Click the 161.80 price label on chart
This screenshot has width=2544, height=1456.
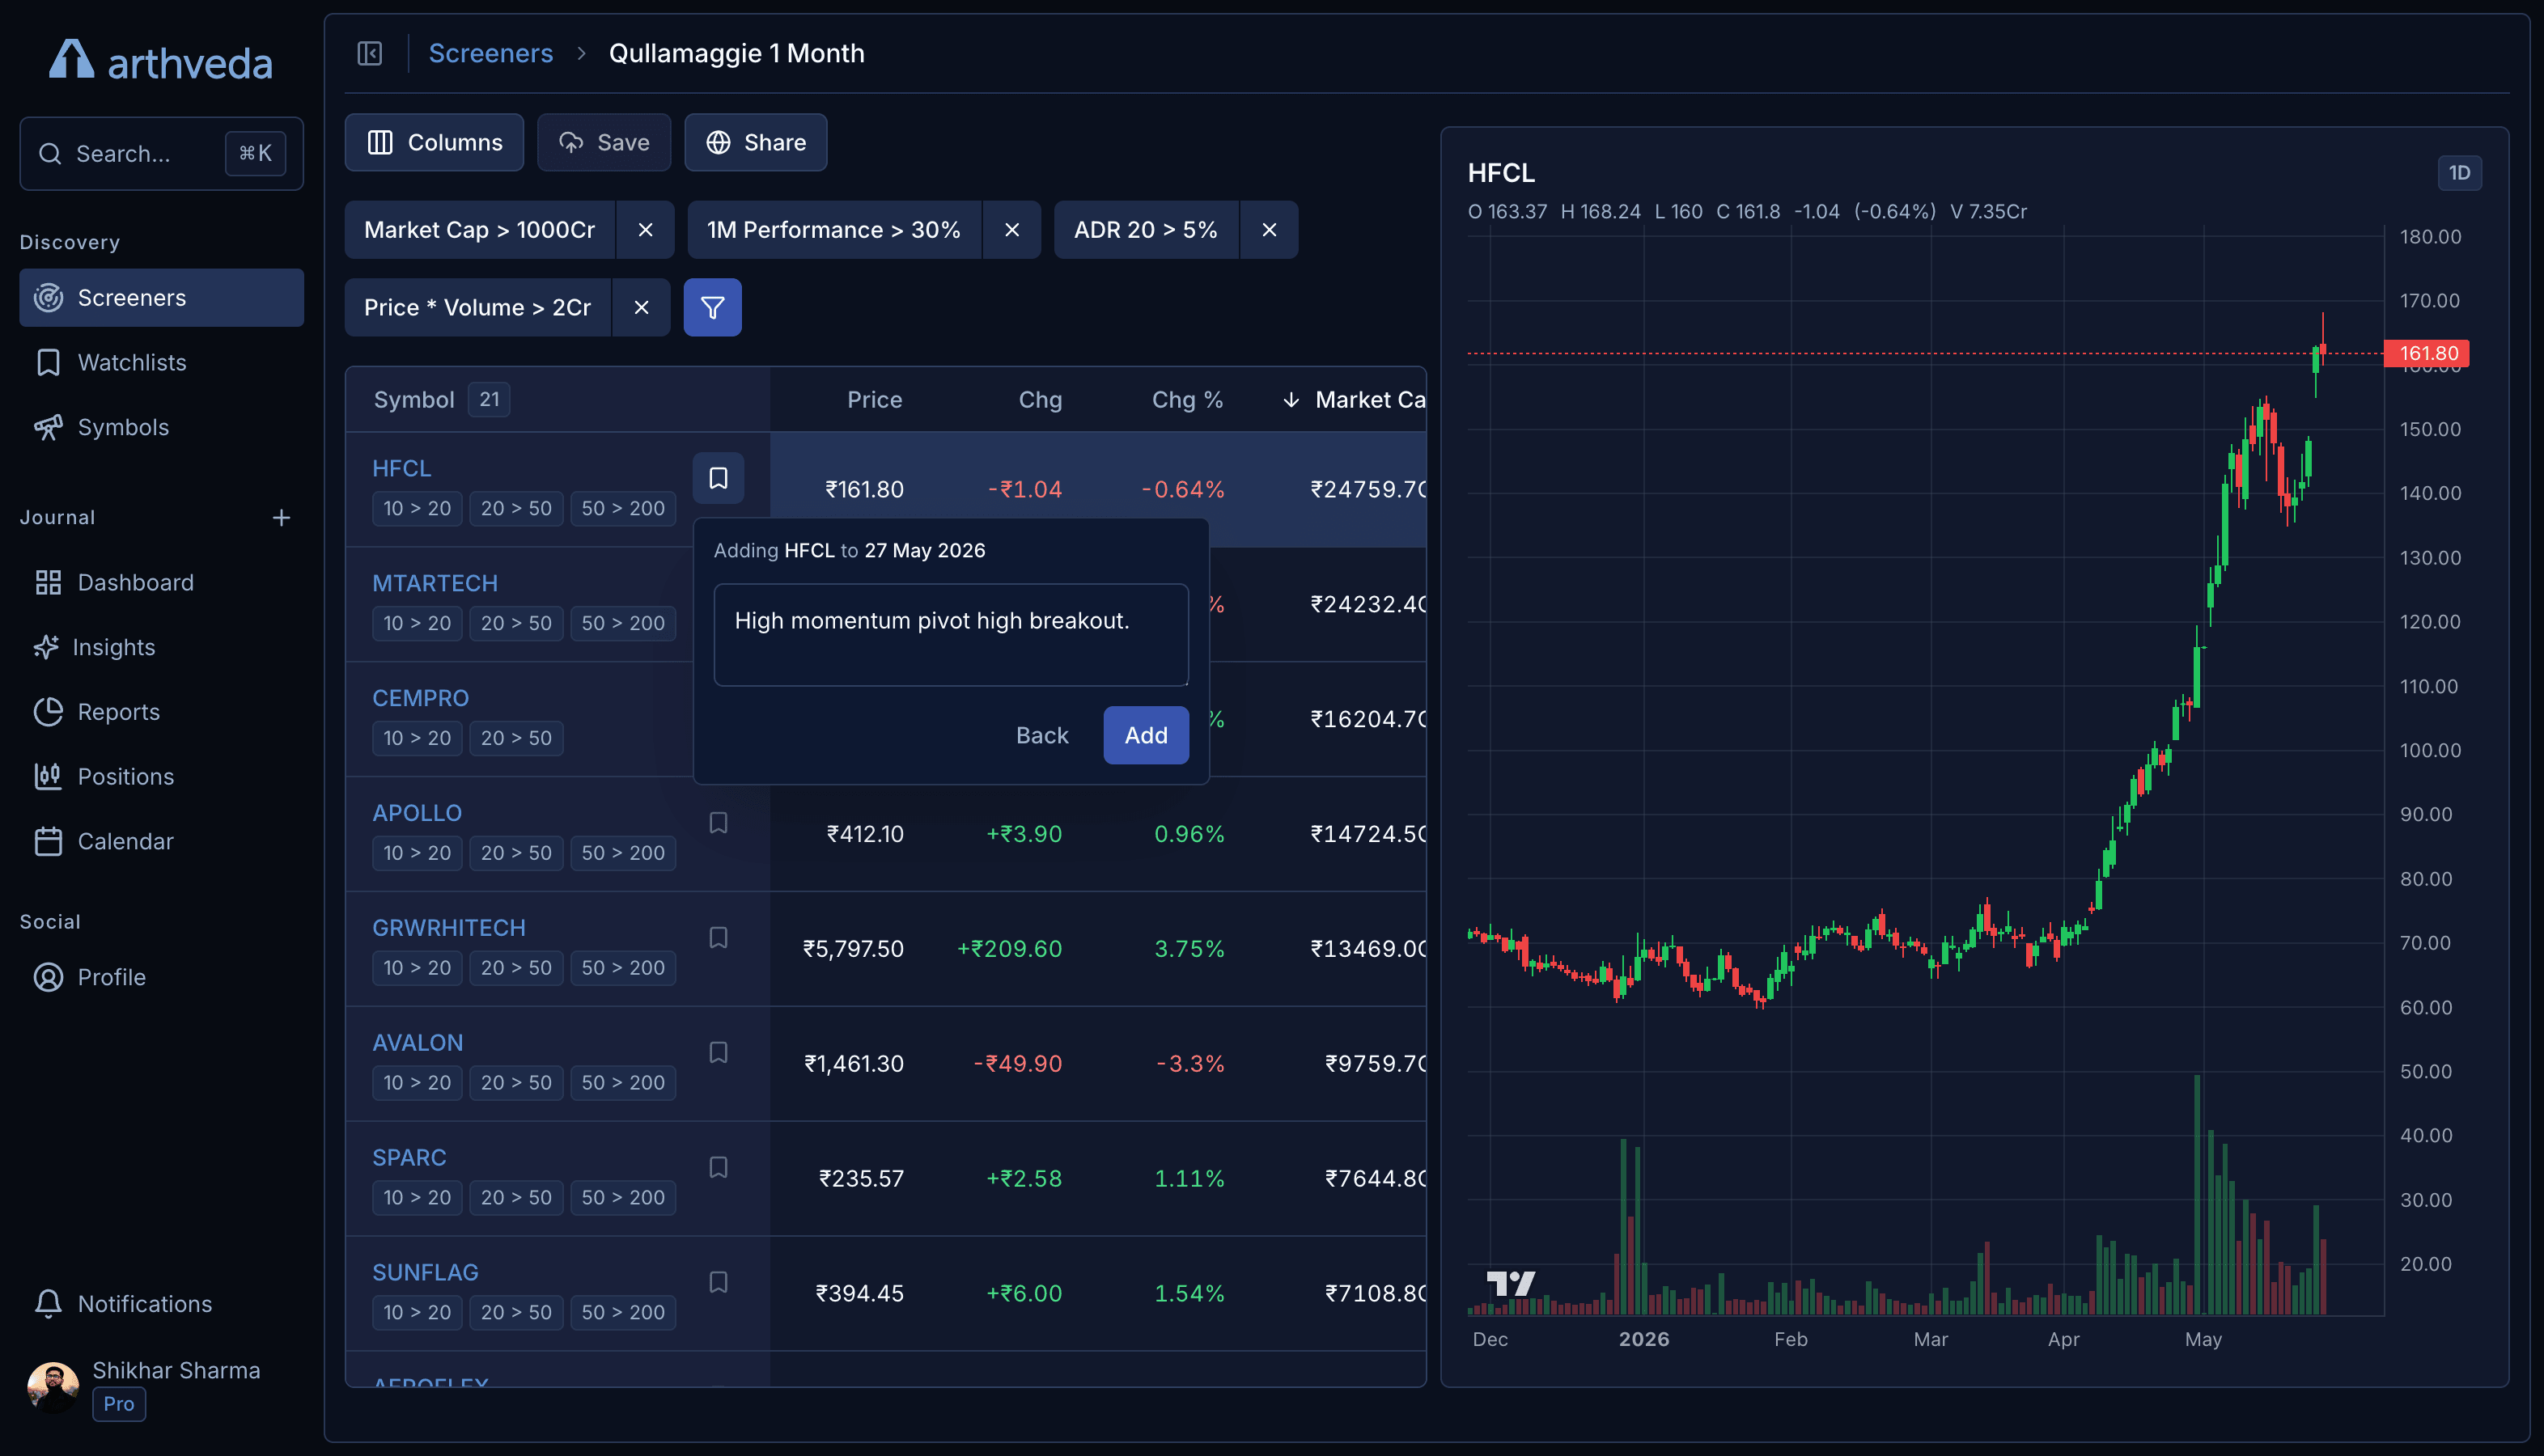2427,353
